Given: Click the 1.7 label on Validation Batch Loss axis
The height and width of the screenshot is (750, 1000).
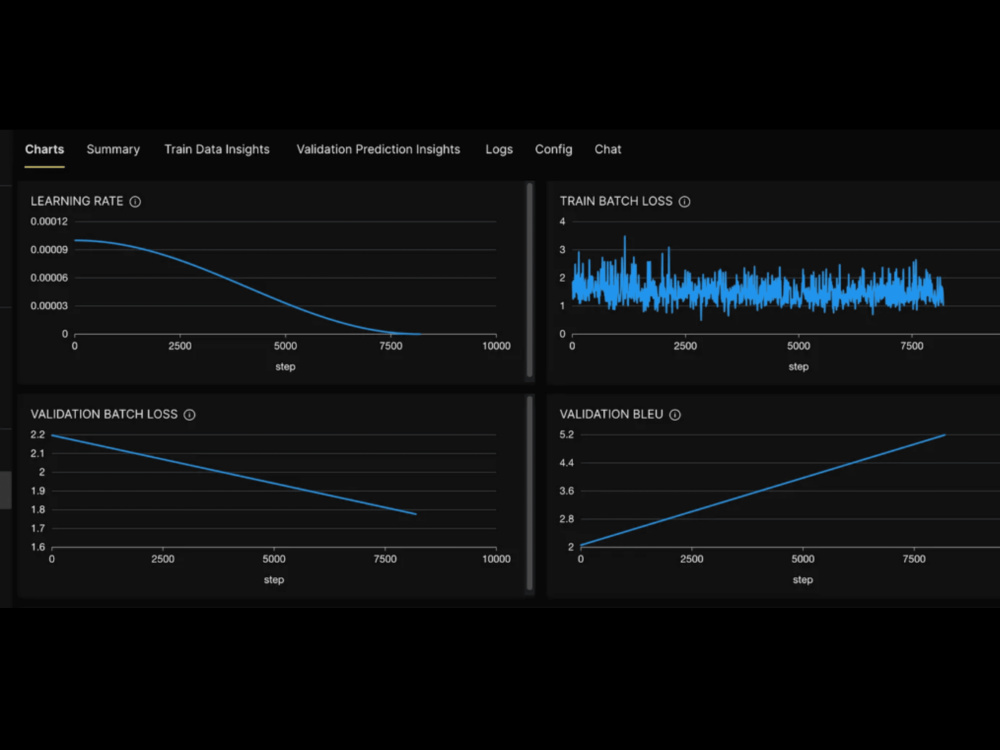Looking at the screenshot, I should tap(38, 528).
